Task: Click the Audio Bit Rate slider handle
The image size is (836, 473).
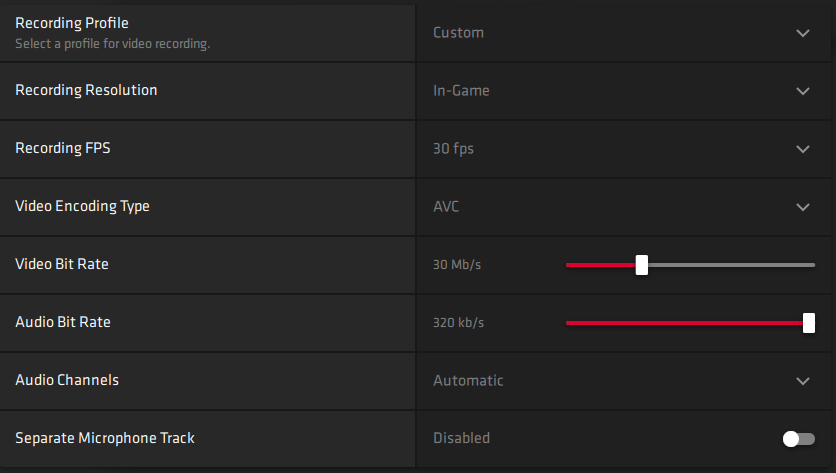Action: click(x=809, y=323)
